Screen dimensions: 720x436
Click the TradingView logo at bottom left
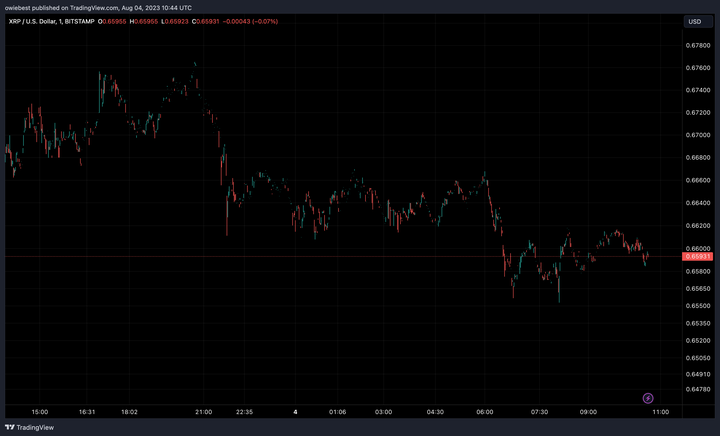29,427
